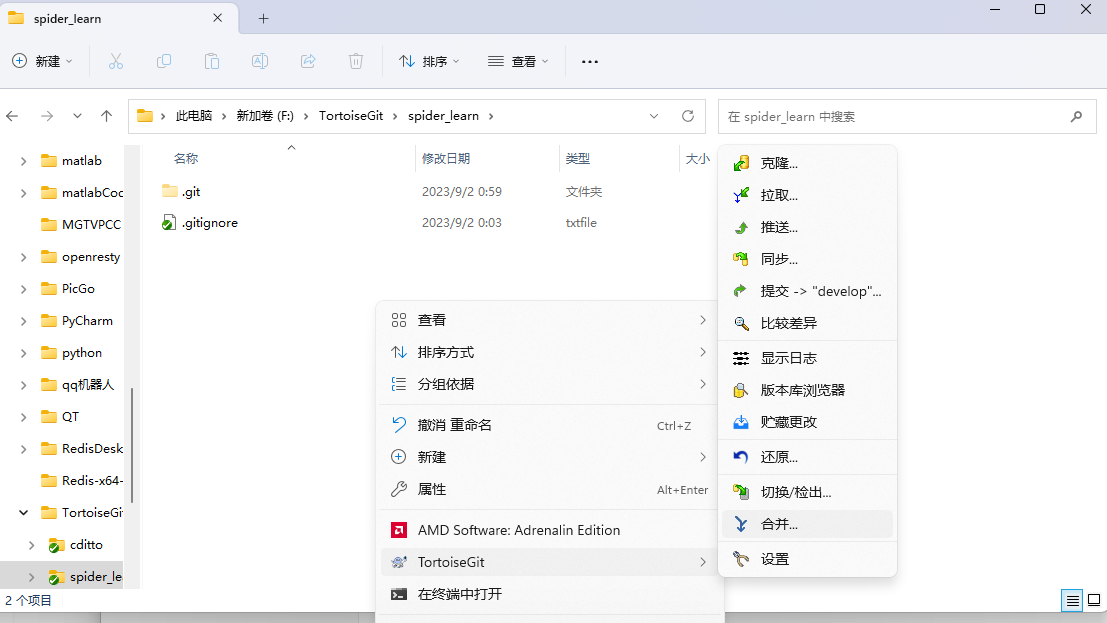Click the TortoiseGit Clone (克隆) icon

(x=741, y=164)
